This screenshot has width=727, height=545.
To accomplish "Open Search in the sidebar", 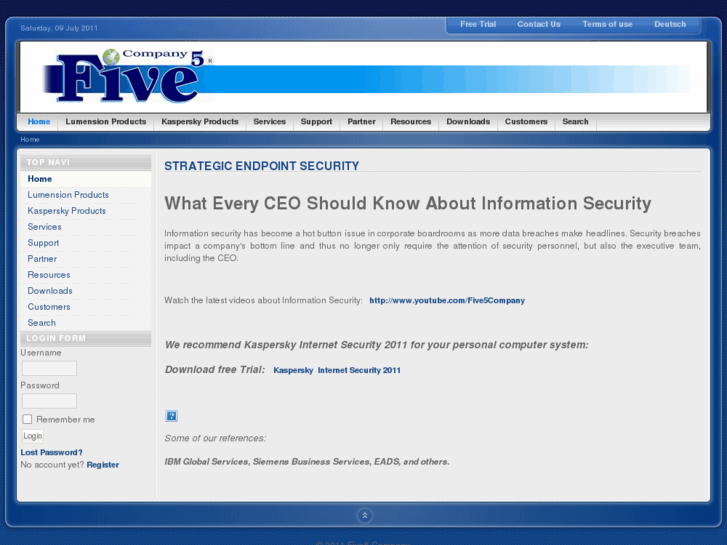I will (86, 323).
